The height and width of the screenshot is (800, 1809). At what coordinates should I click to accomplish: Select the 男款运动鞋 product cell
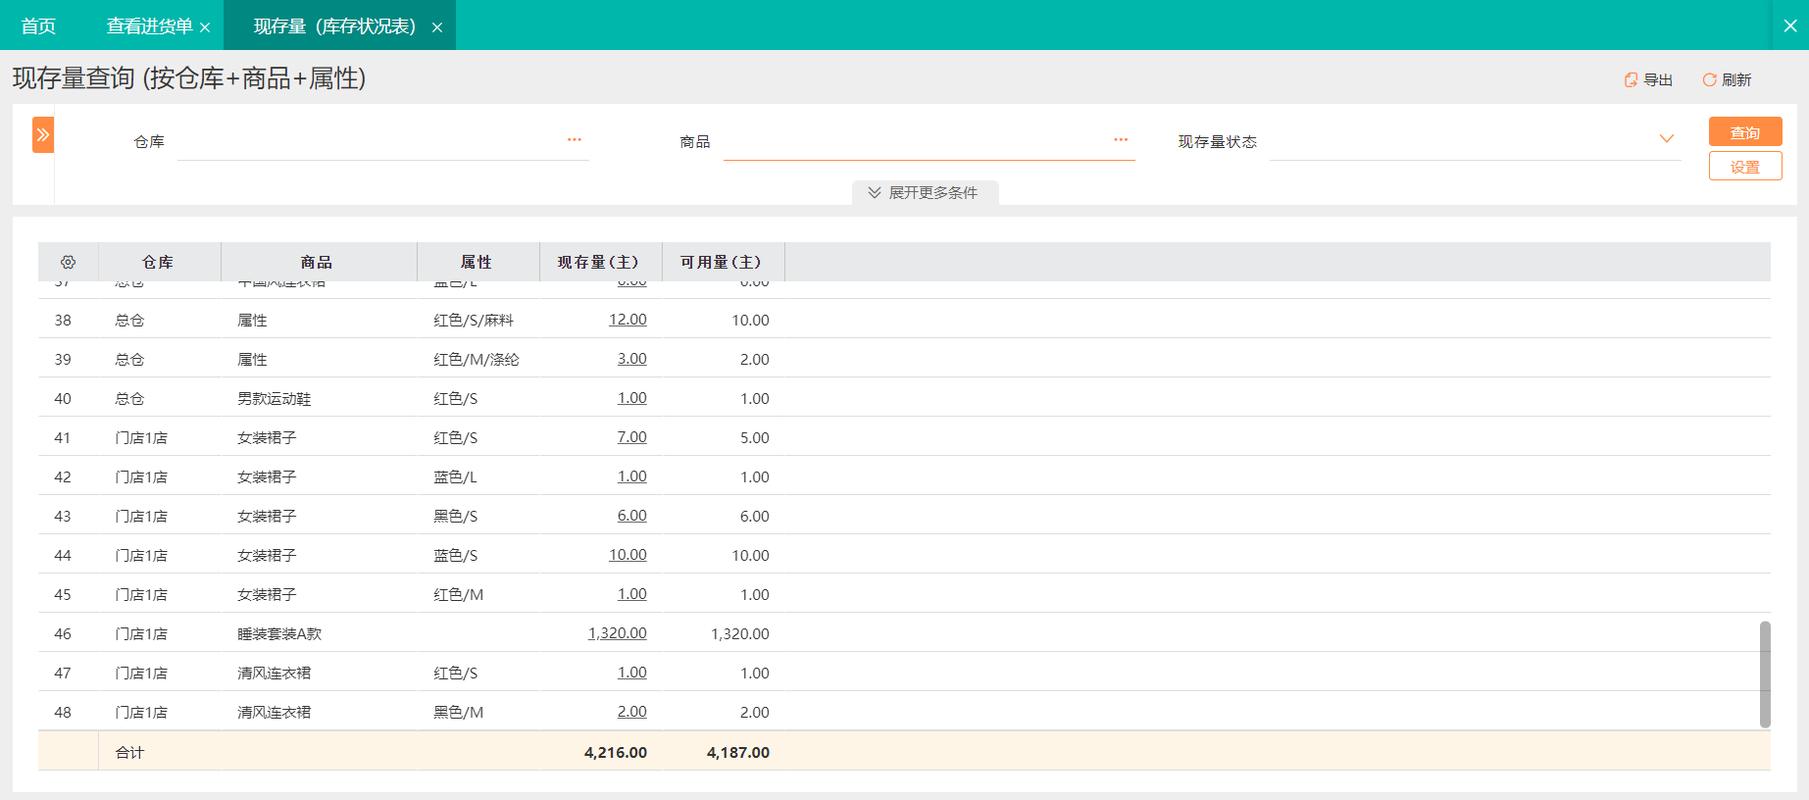[274, 399]
